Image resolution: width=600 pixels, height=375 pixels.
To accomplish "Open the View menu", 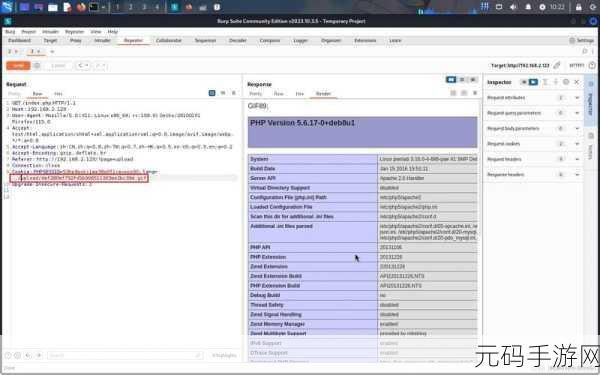I will coord(96,32).
